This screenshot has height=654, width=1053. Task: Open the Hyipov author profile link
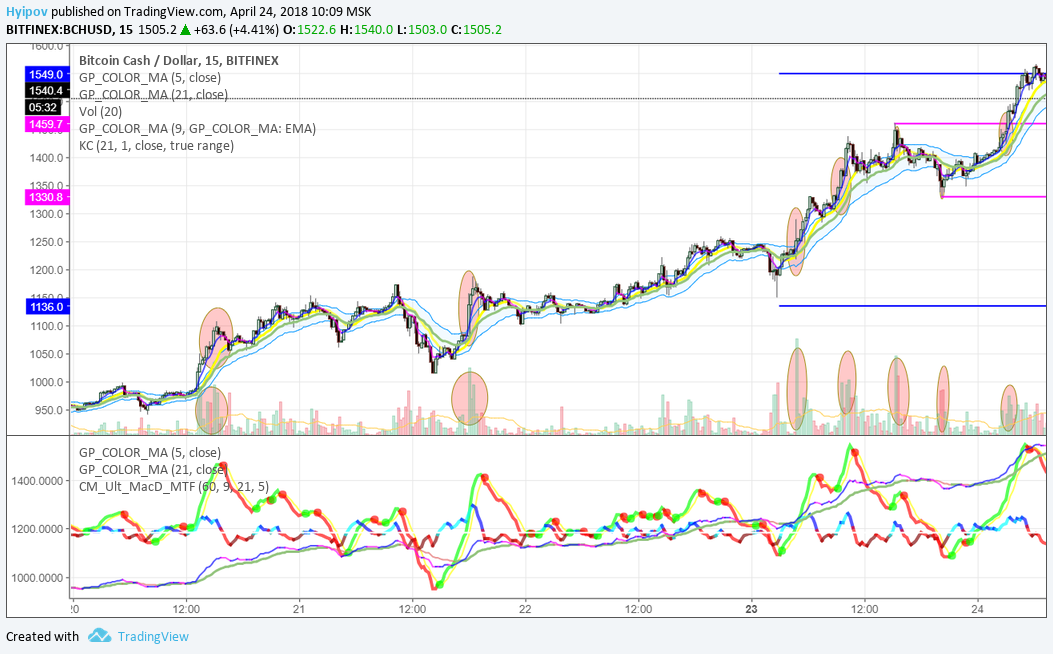pyautogui.click(x=27, y=11)
